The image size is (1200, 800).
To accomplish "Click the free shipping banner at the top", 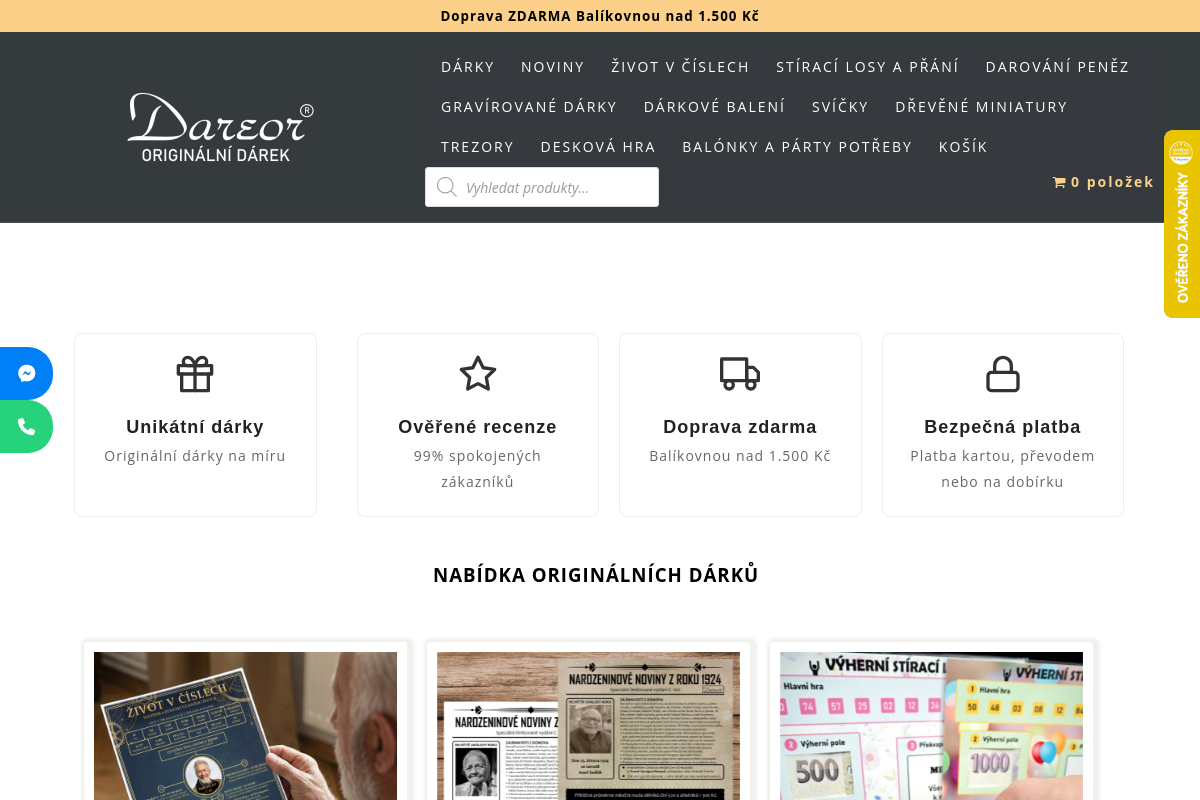I will point(600,16).
